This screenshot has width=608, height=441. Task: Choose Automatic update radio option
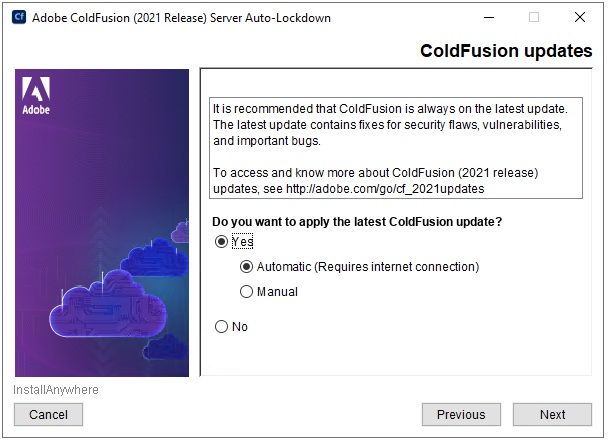click(x=246, y=267)
